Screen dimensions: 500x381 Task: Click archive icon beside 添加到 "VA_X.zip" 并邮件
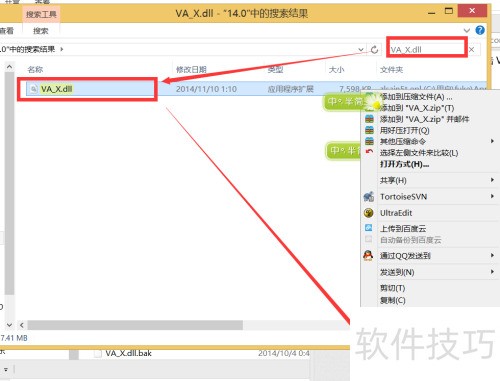pos(369,119)
